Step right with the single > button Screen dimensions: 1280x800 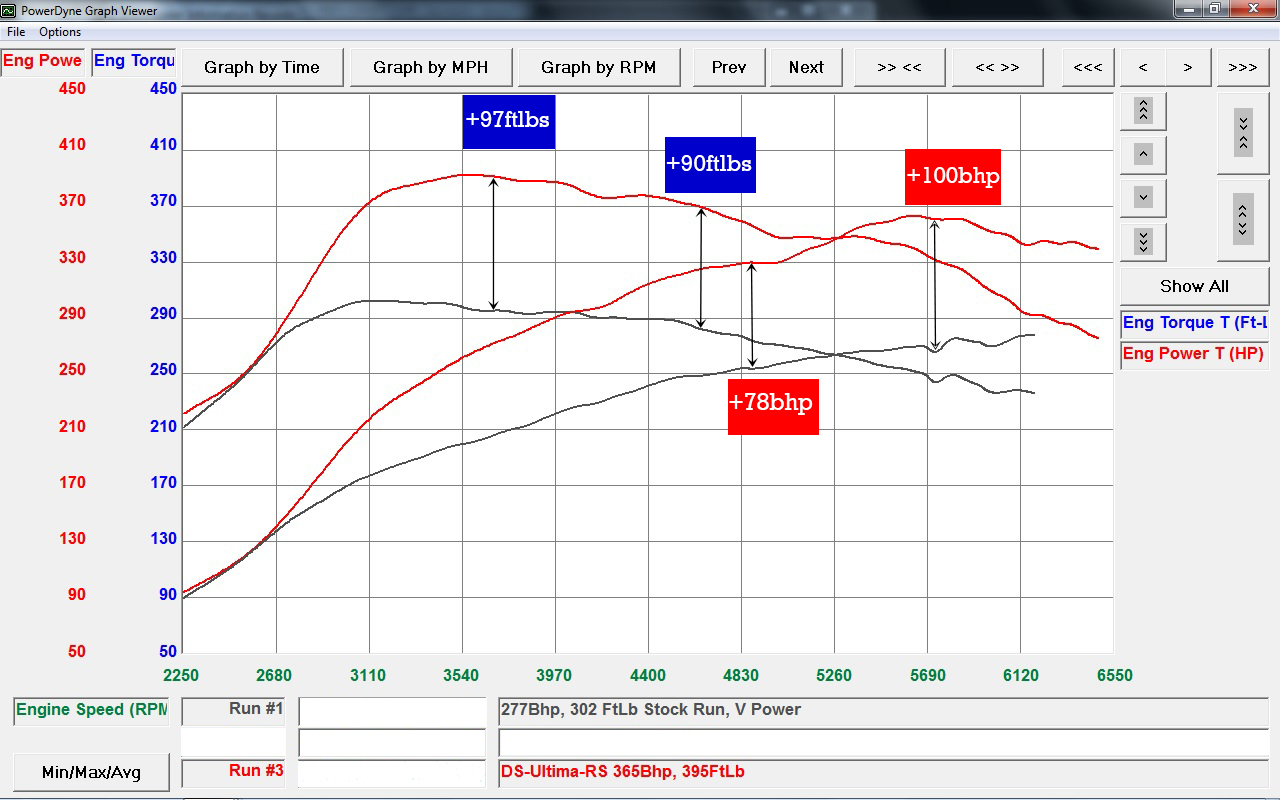[1188, 67]
